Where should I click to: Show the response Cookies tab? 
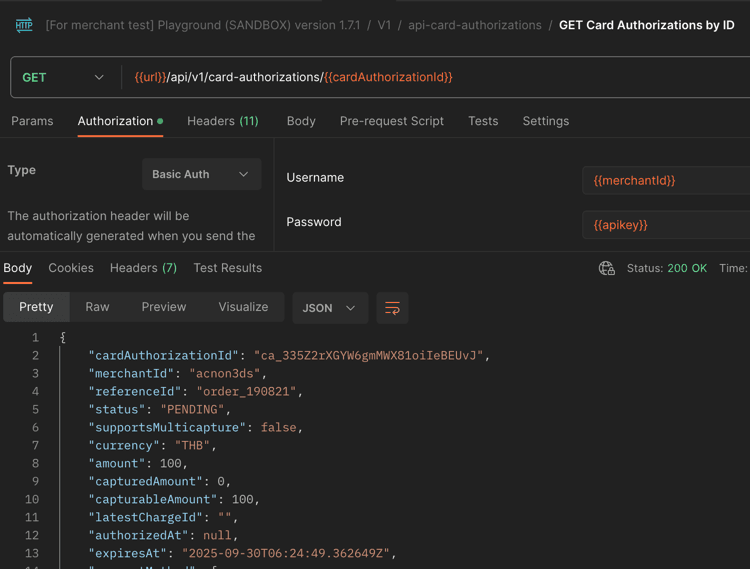pos(71,268)
